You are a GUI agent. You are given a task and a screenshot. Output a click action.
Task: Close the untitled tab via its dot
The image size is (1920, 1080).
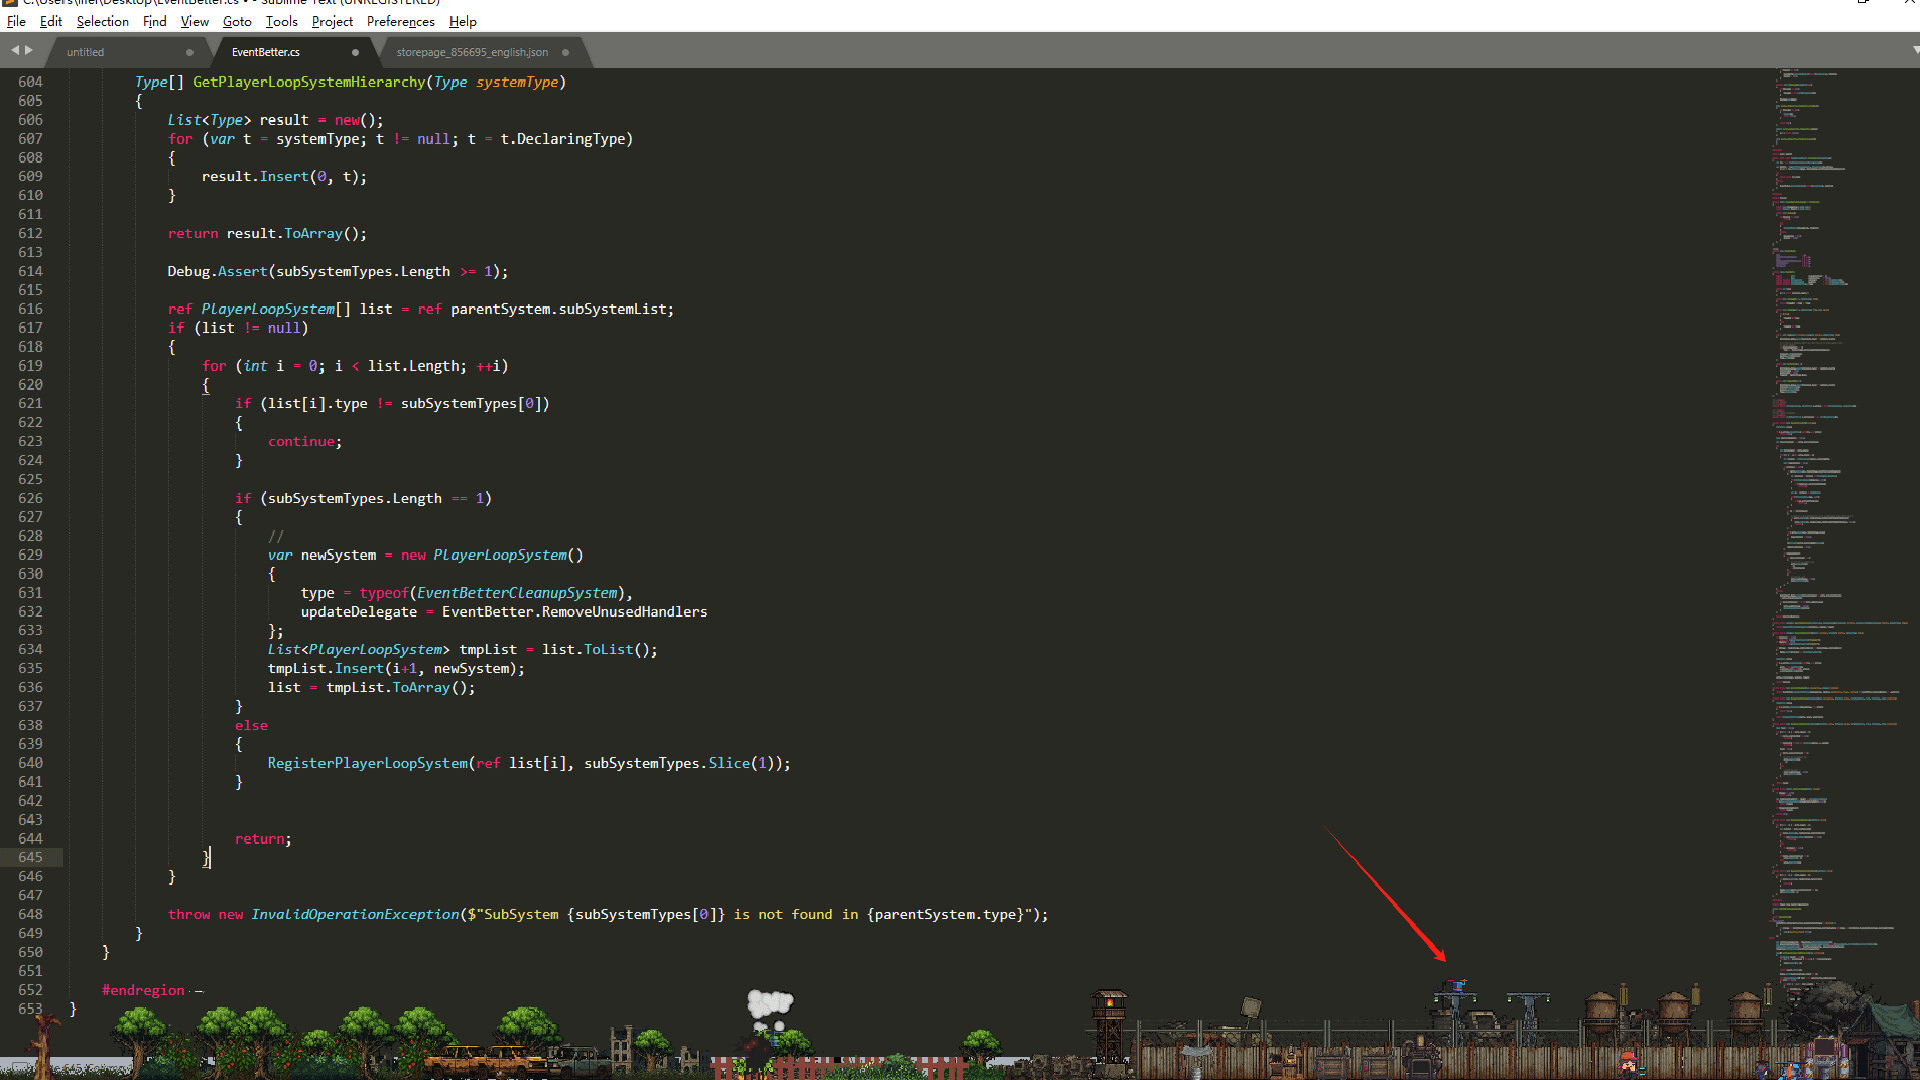point(189,52)
